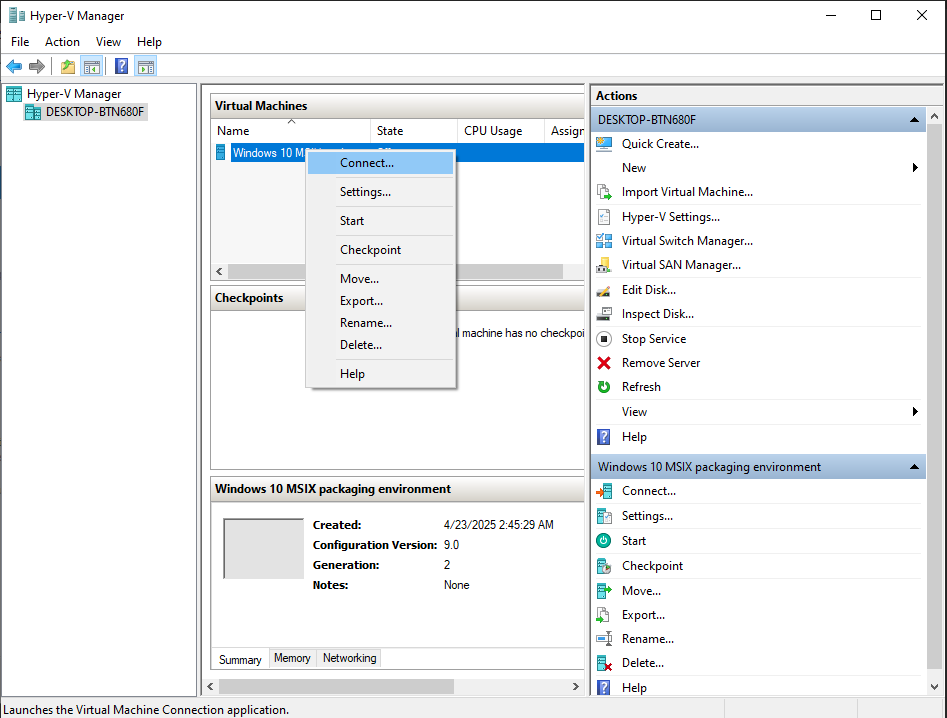Viewport: 947px width, 718px height.
Task: Click the Quick Create icon in Actions pane
Action: point(604,144)
